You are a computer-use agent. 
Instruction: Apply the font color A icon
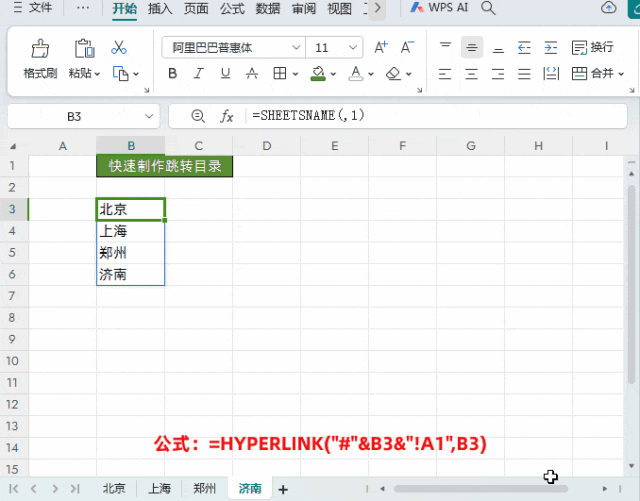(356, 74)
